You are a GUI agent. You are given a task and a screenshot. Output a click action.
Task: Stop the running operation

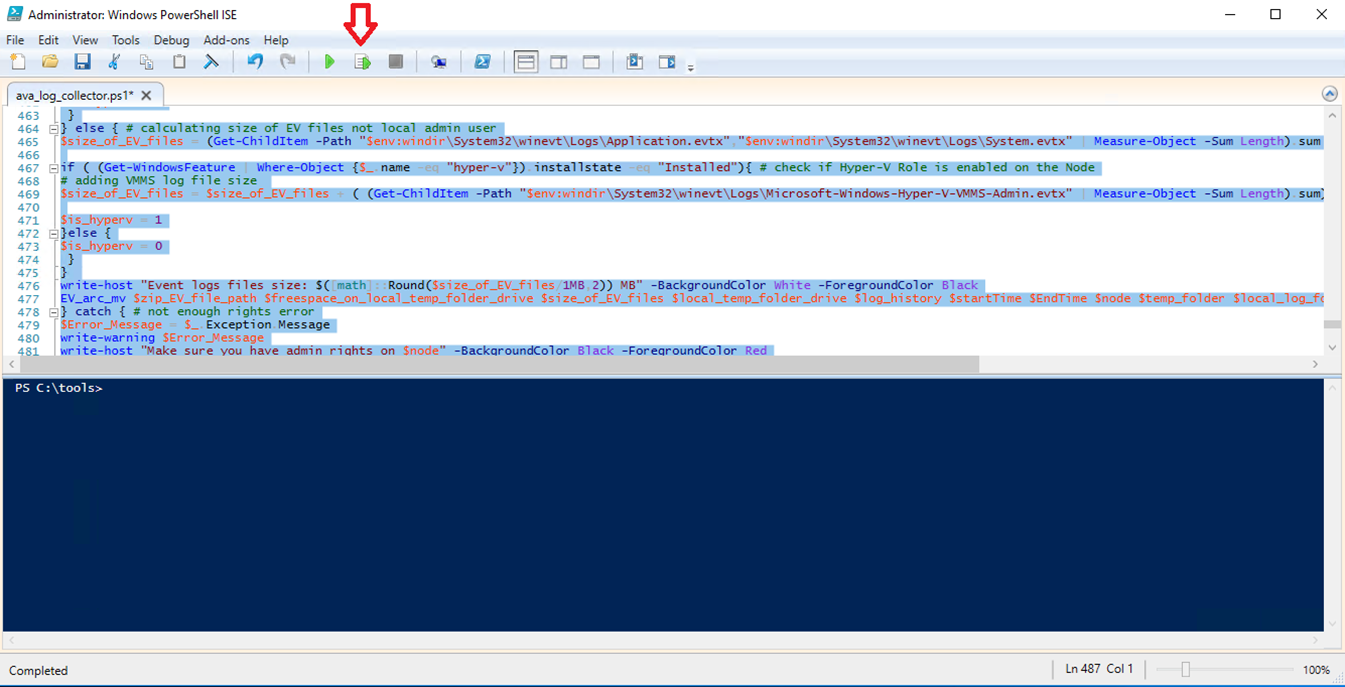coord(394,61)
